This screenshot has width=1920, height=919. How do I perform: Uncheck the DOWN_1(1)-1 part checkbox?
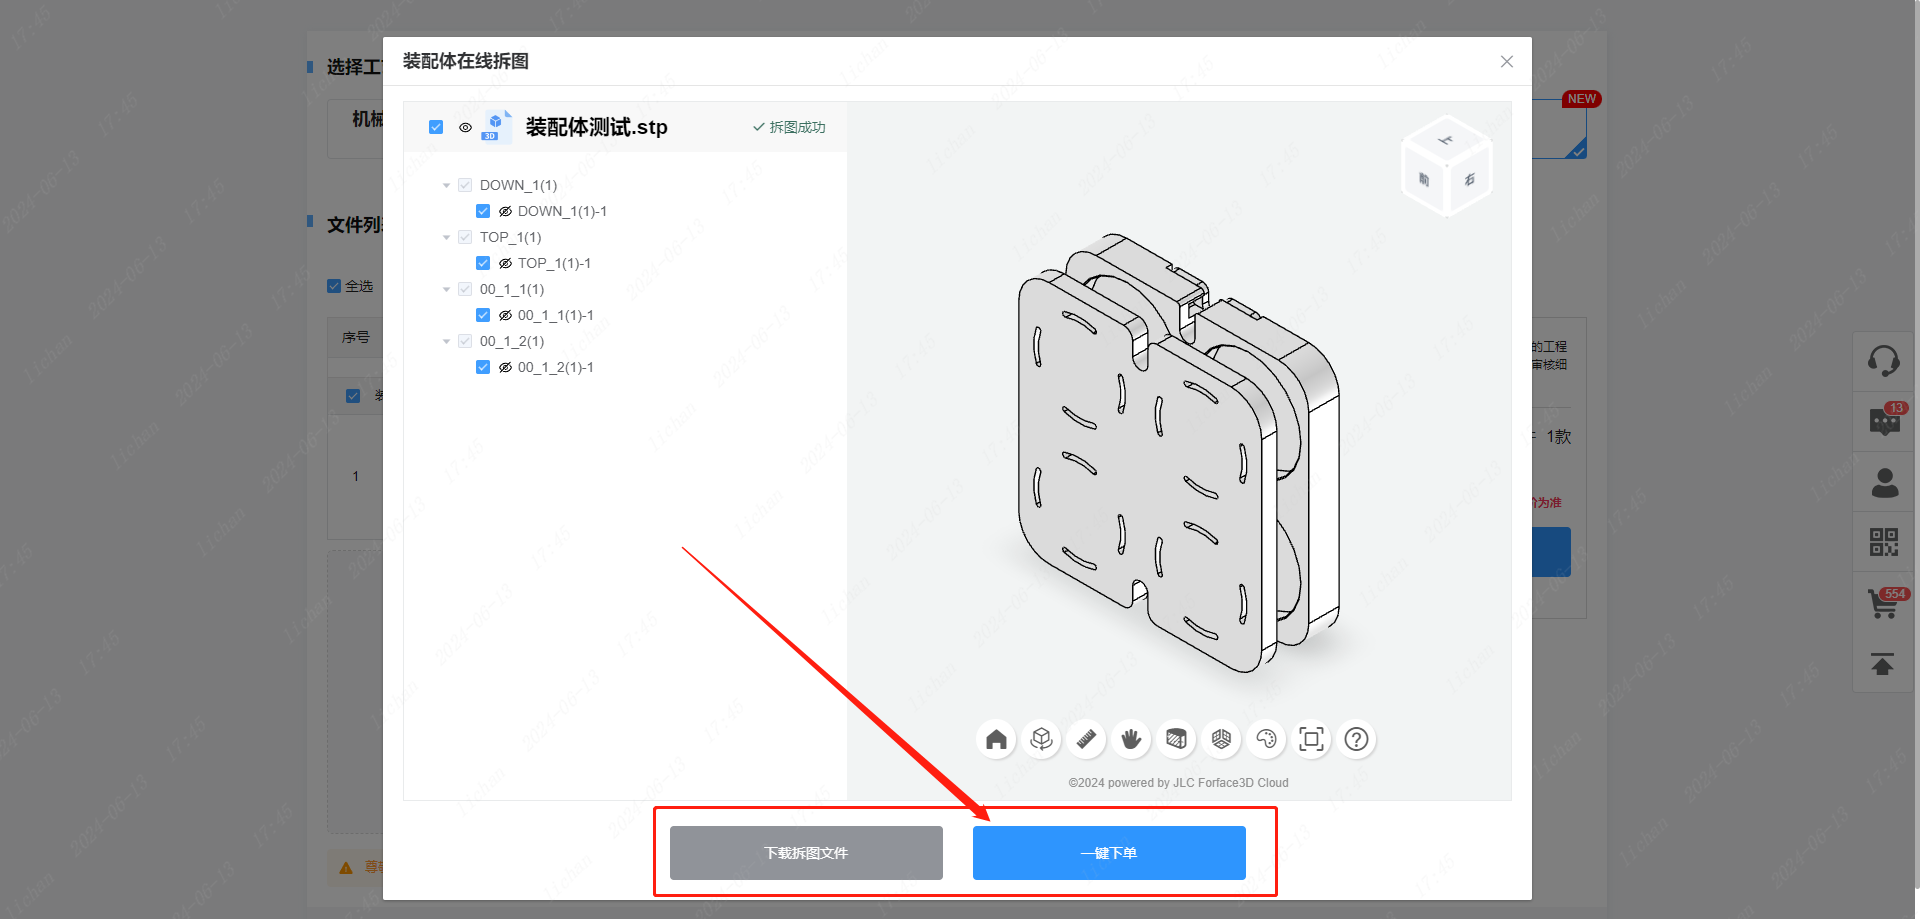tap(483, 211)
